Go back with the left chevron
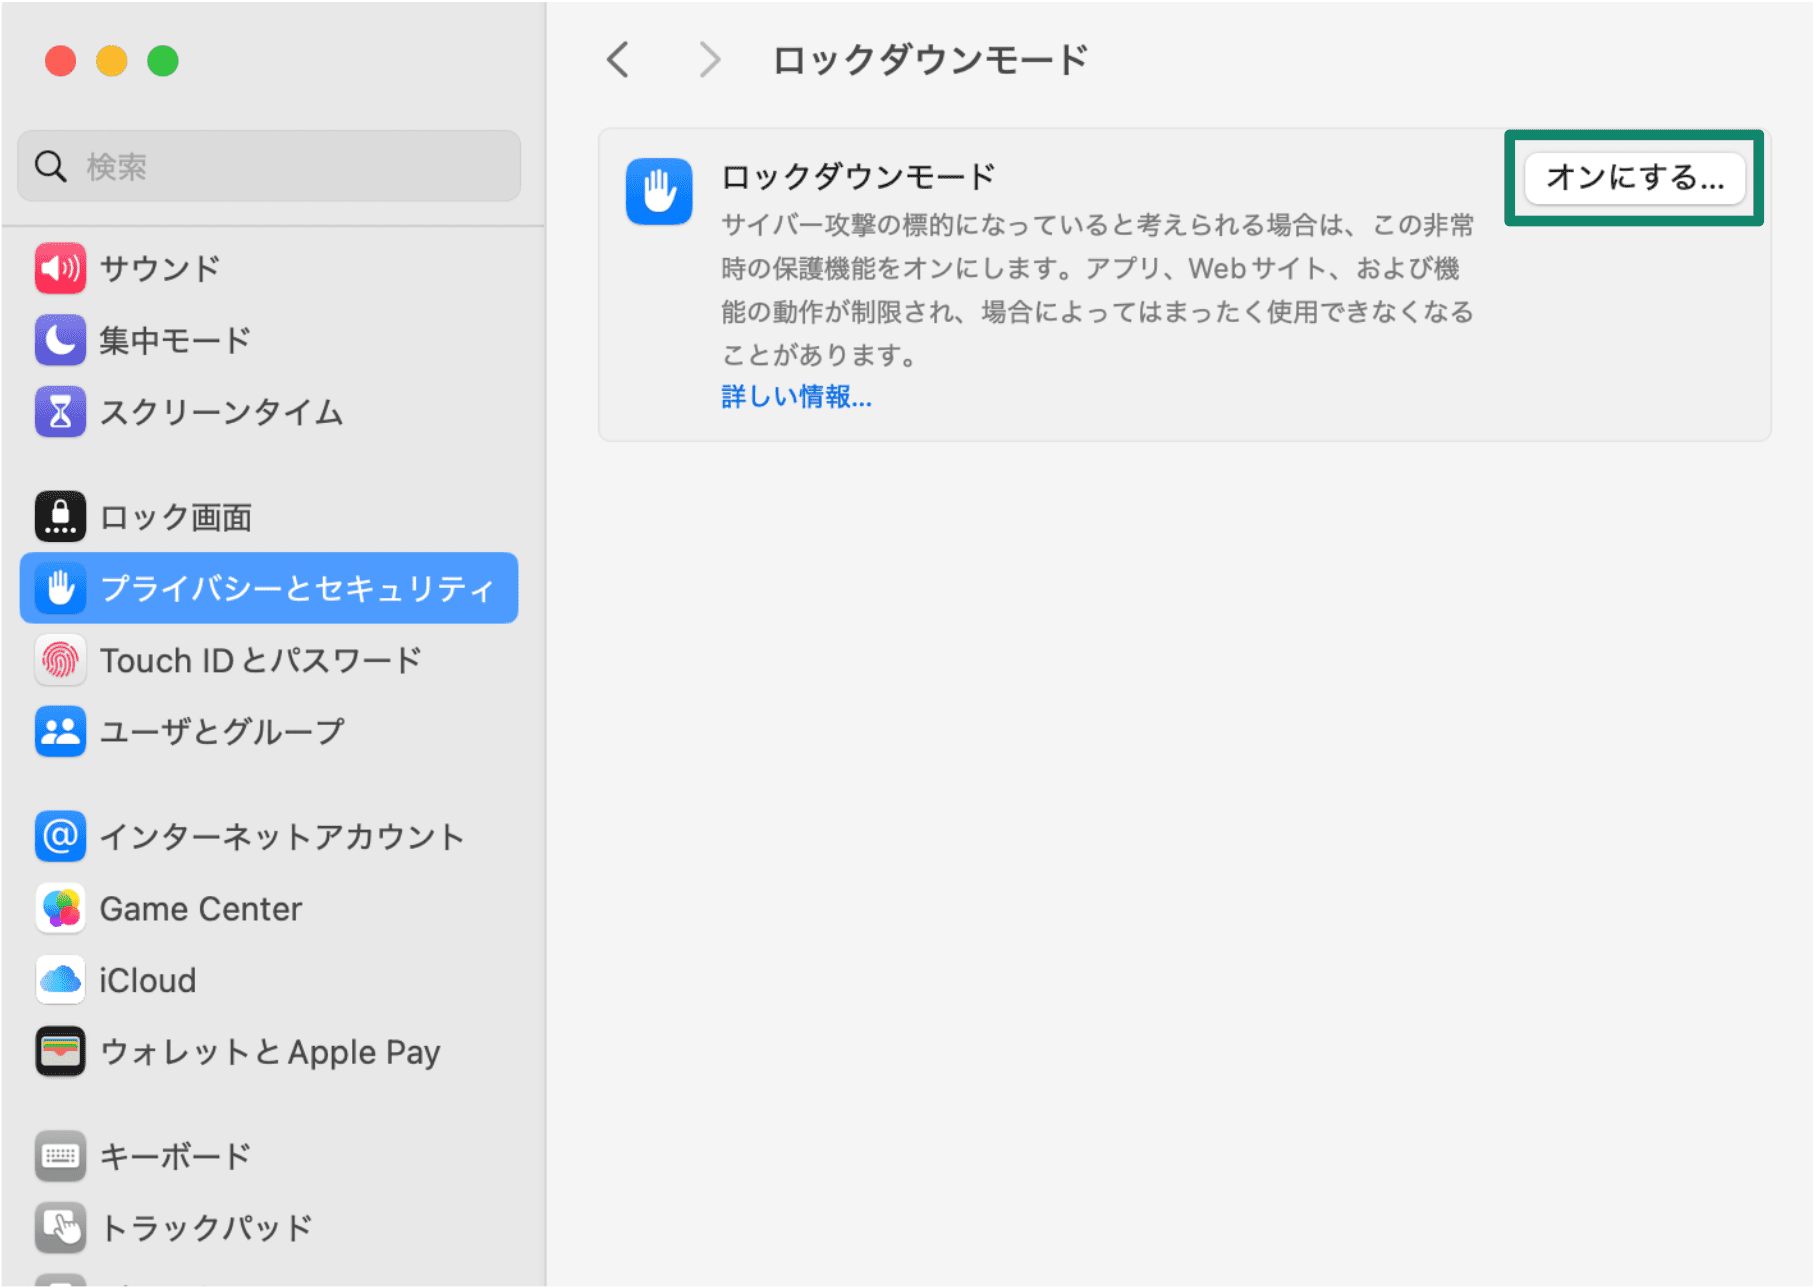This screenshot has height=1288, width=1814. tap(619, 60)
